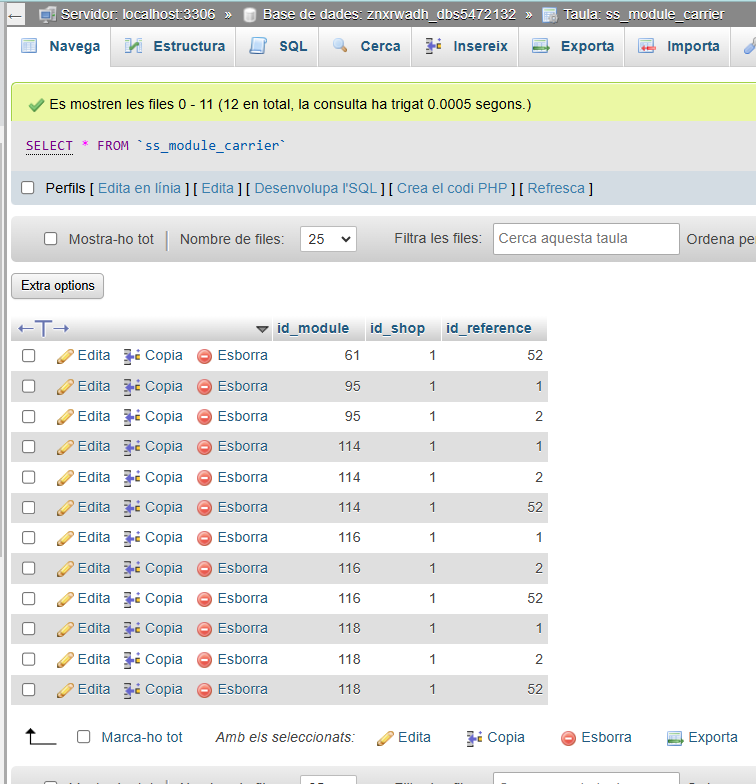This screenshot has height=784, width=756.
Task: Click Copia icon for row 118 reference 2
Action: pos(132,660)
